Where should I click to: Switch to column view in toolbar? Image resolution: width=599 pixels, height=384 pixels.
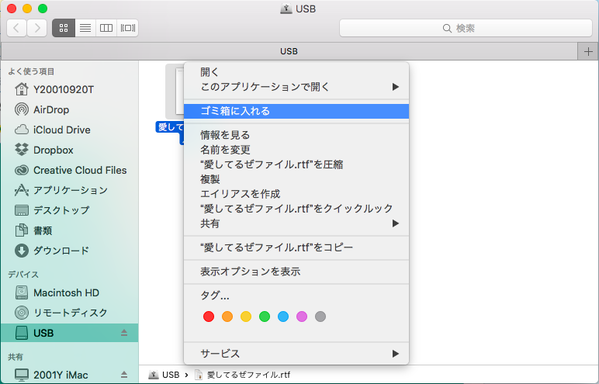coord(106,28)
